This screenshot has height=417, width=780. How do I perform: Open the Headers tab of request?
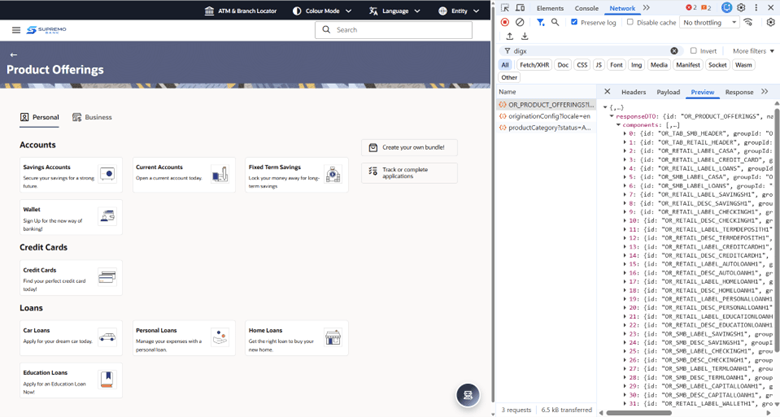[633, 92]
